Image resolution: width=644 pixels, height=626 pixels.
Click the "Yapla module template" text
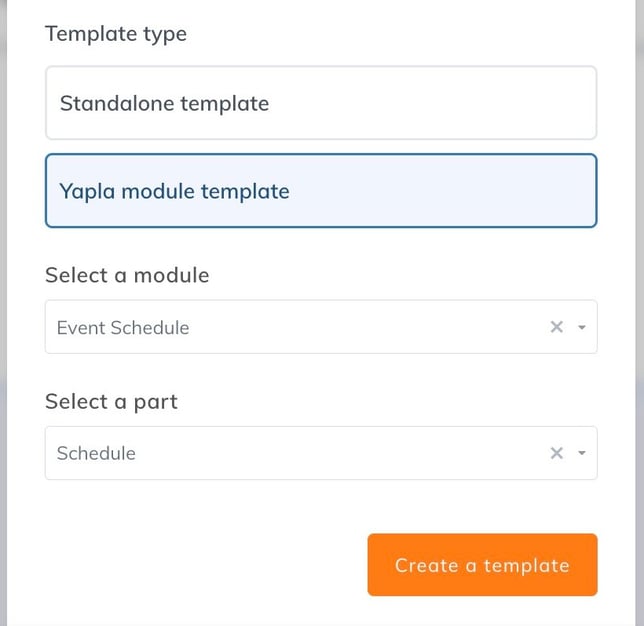174,191
